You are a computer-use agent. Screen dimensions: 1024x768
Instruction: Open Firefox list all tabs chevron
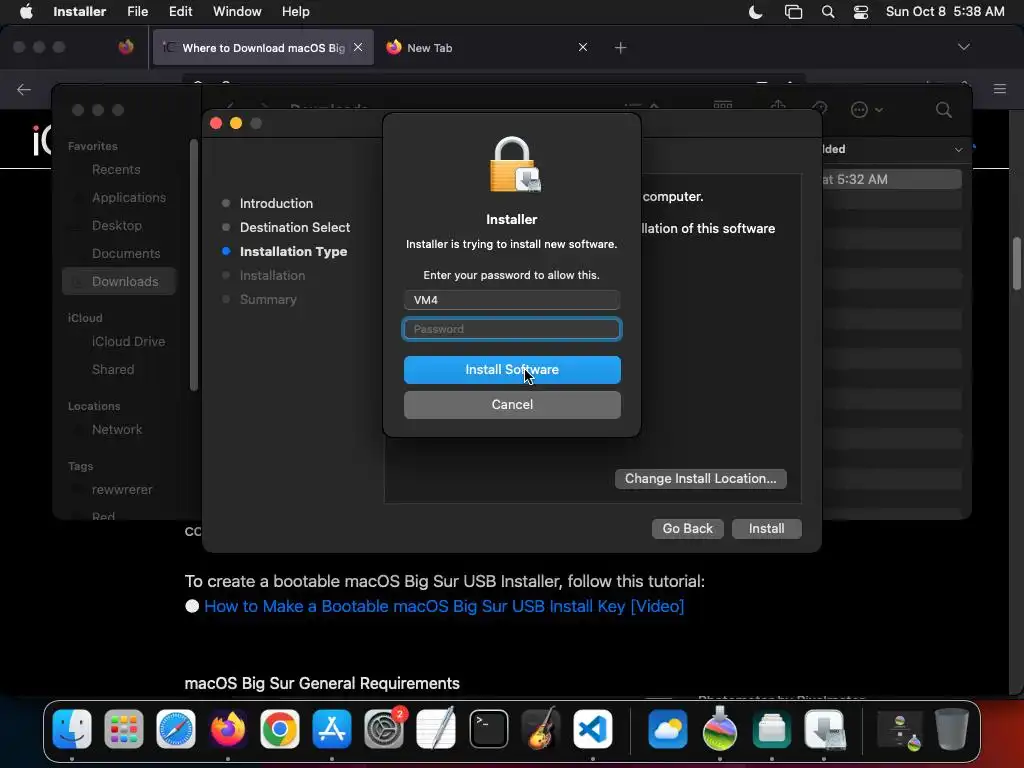pyautogui.click(x=963, y=47)
